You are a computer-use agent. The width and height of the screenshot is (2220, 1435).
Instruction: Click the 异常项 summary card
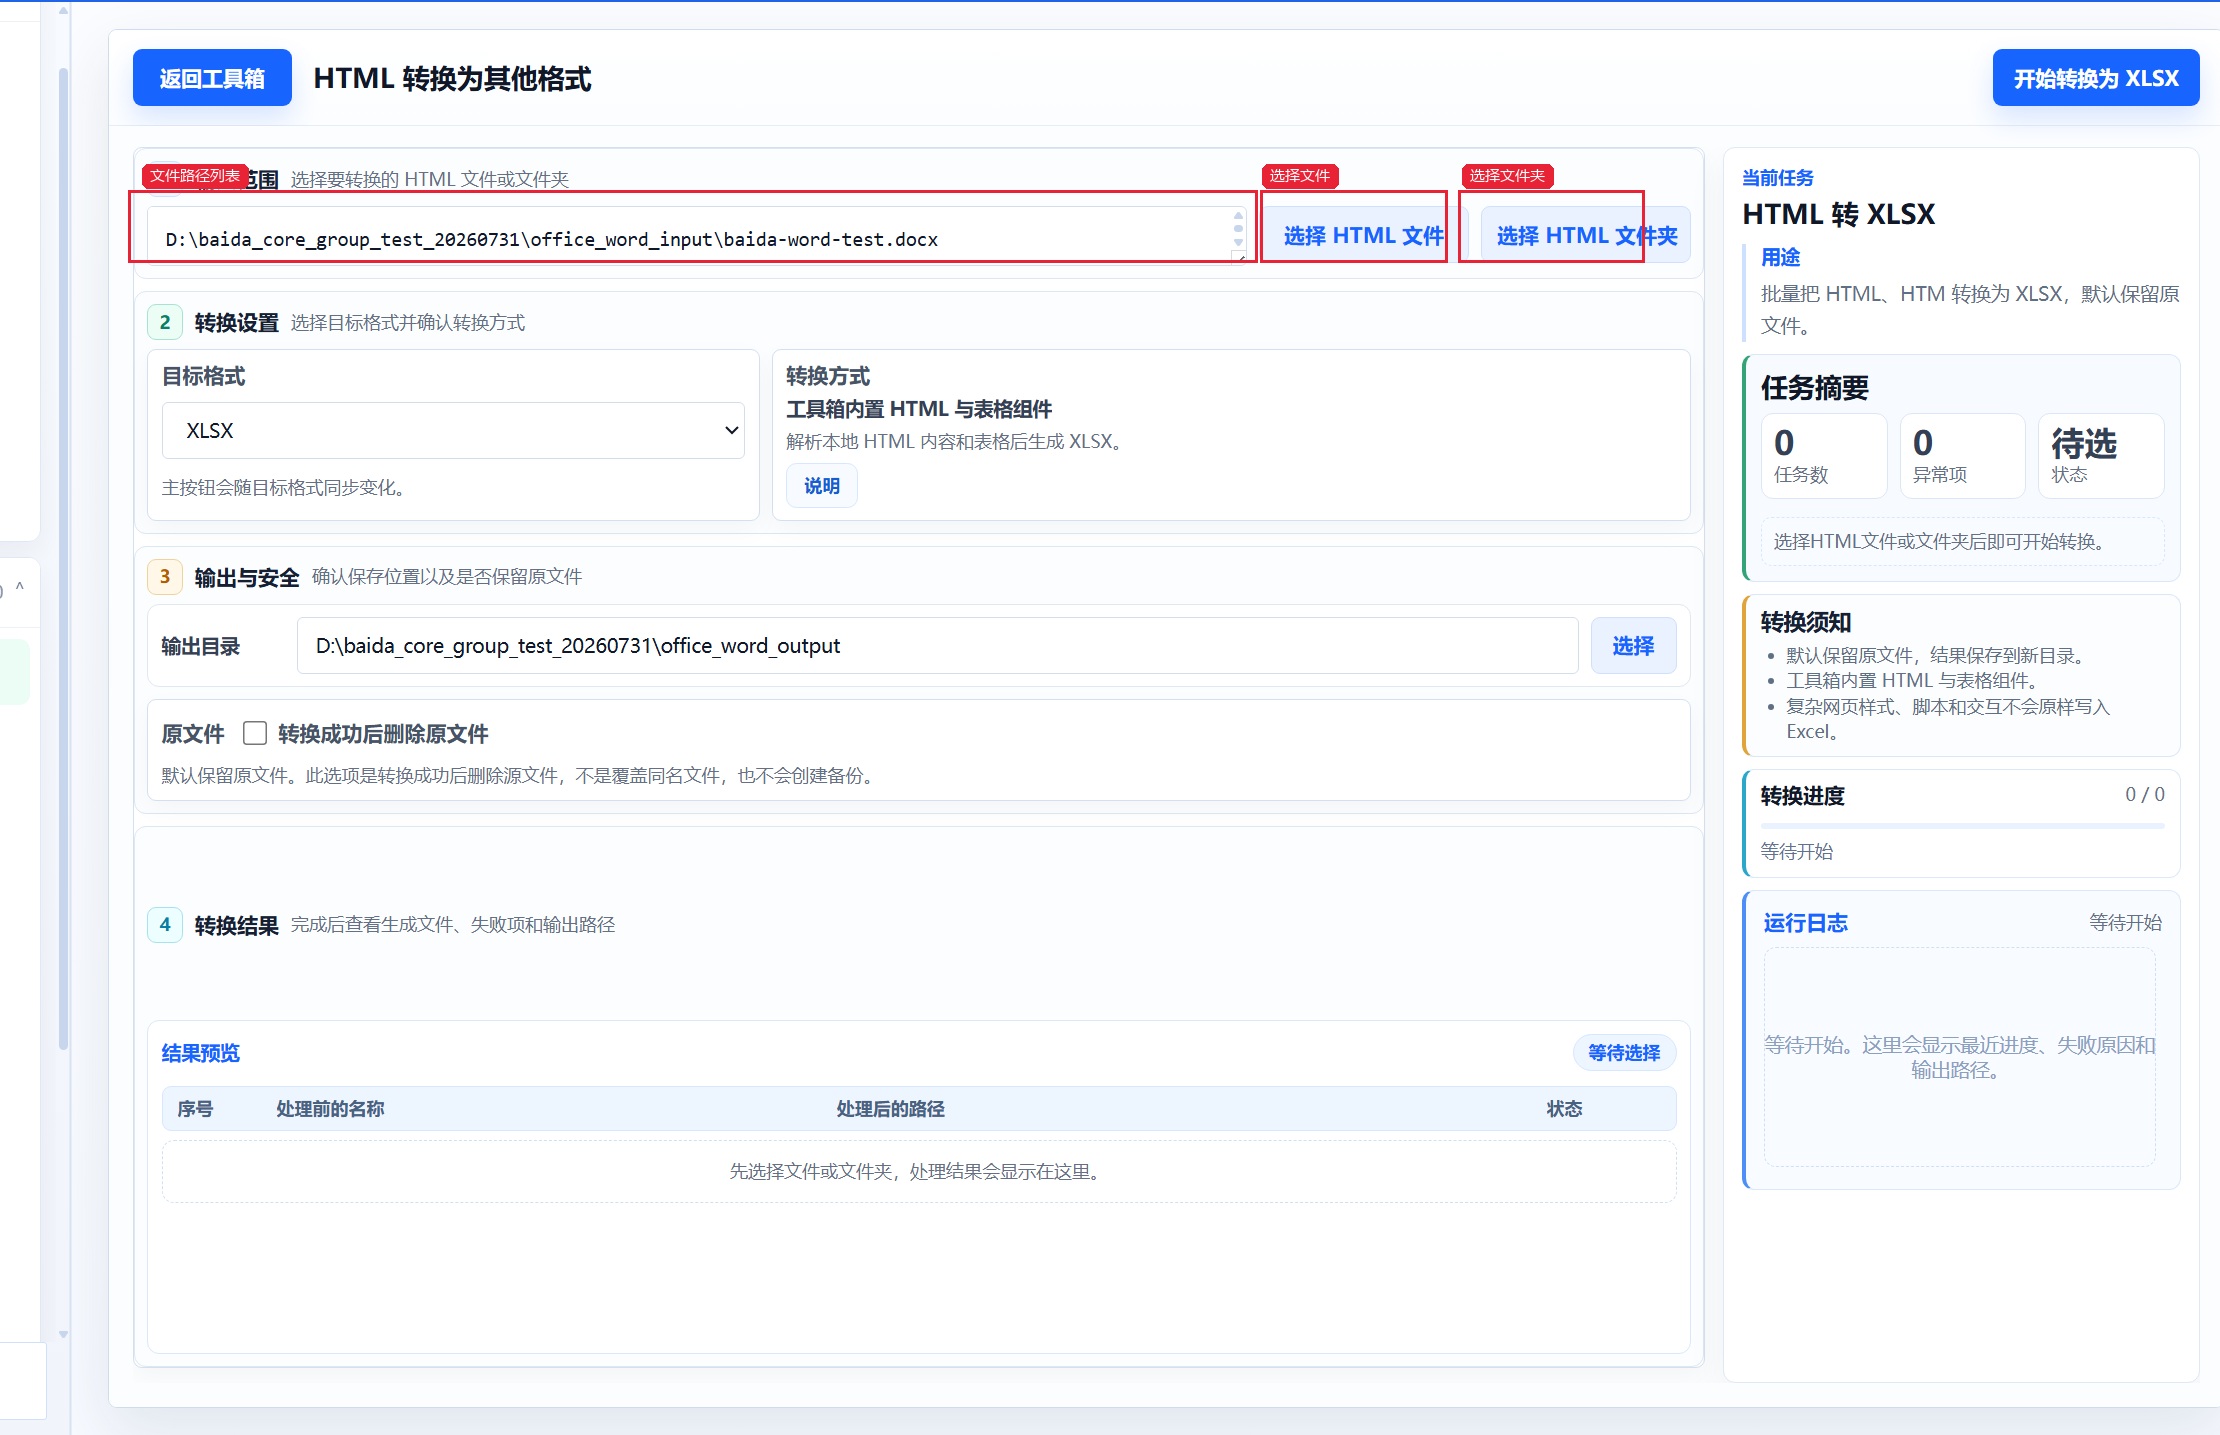(1962, 456)
